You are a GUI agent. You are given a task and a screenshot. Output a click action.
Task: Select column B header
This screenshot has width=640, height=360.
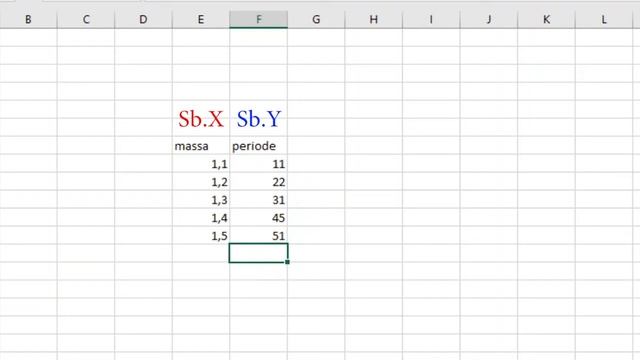28,20
